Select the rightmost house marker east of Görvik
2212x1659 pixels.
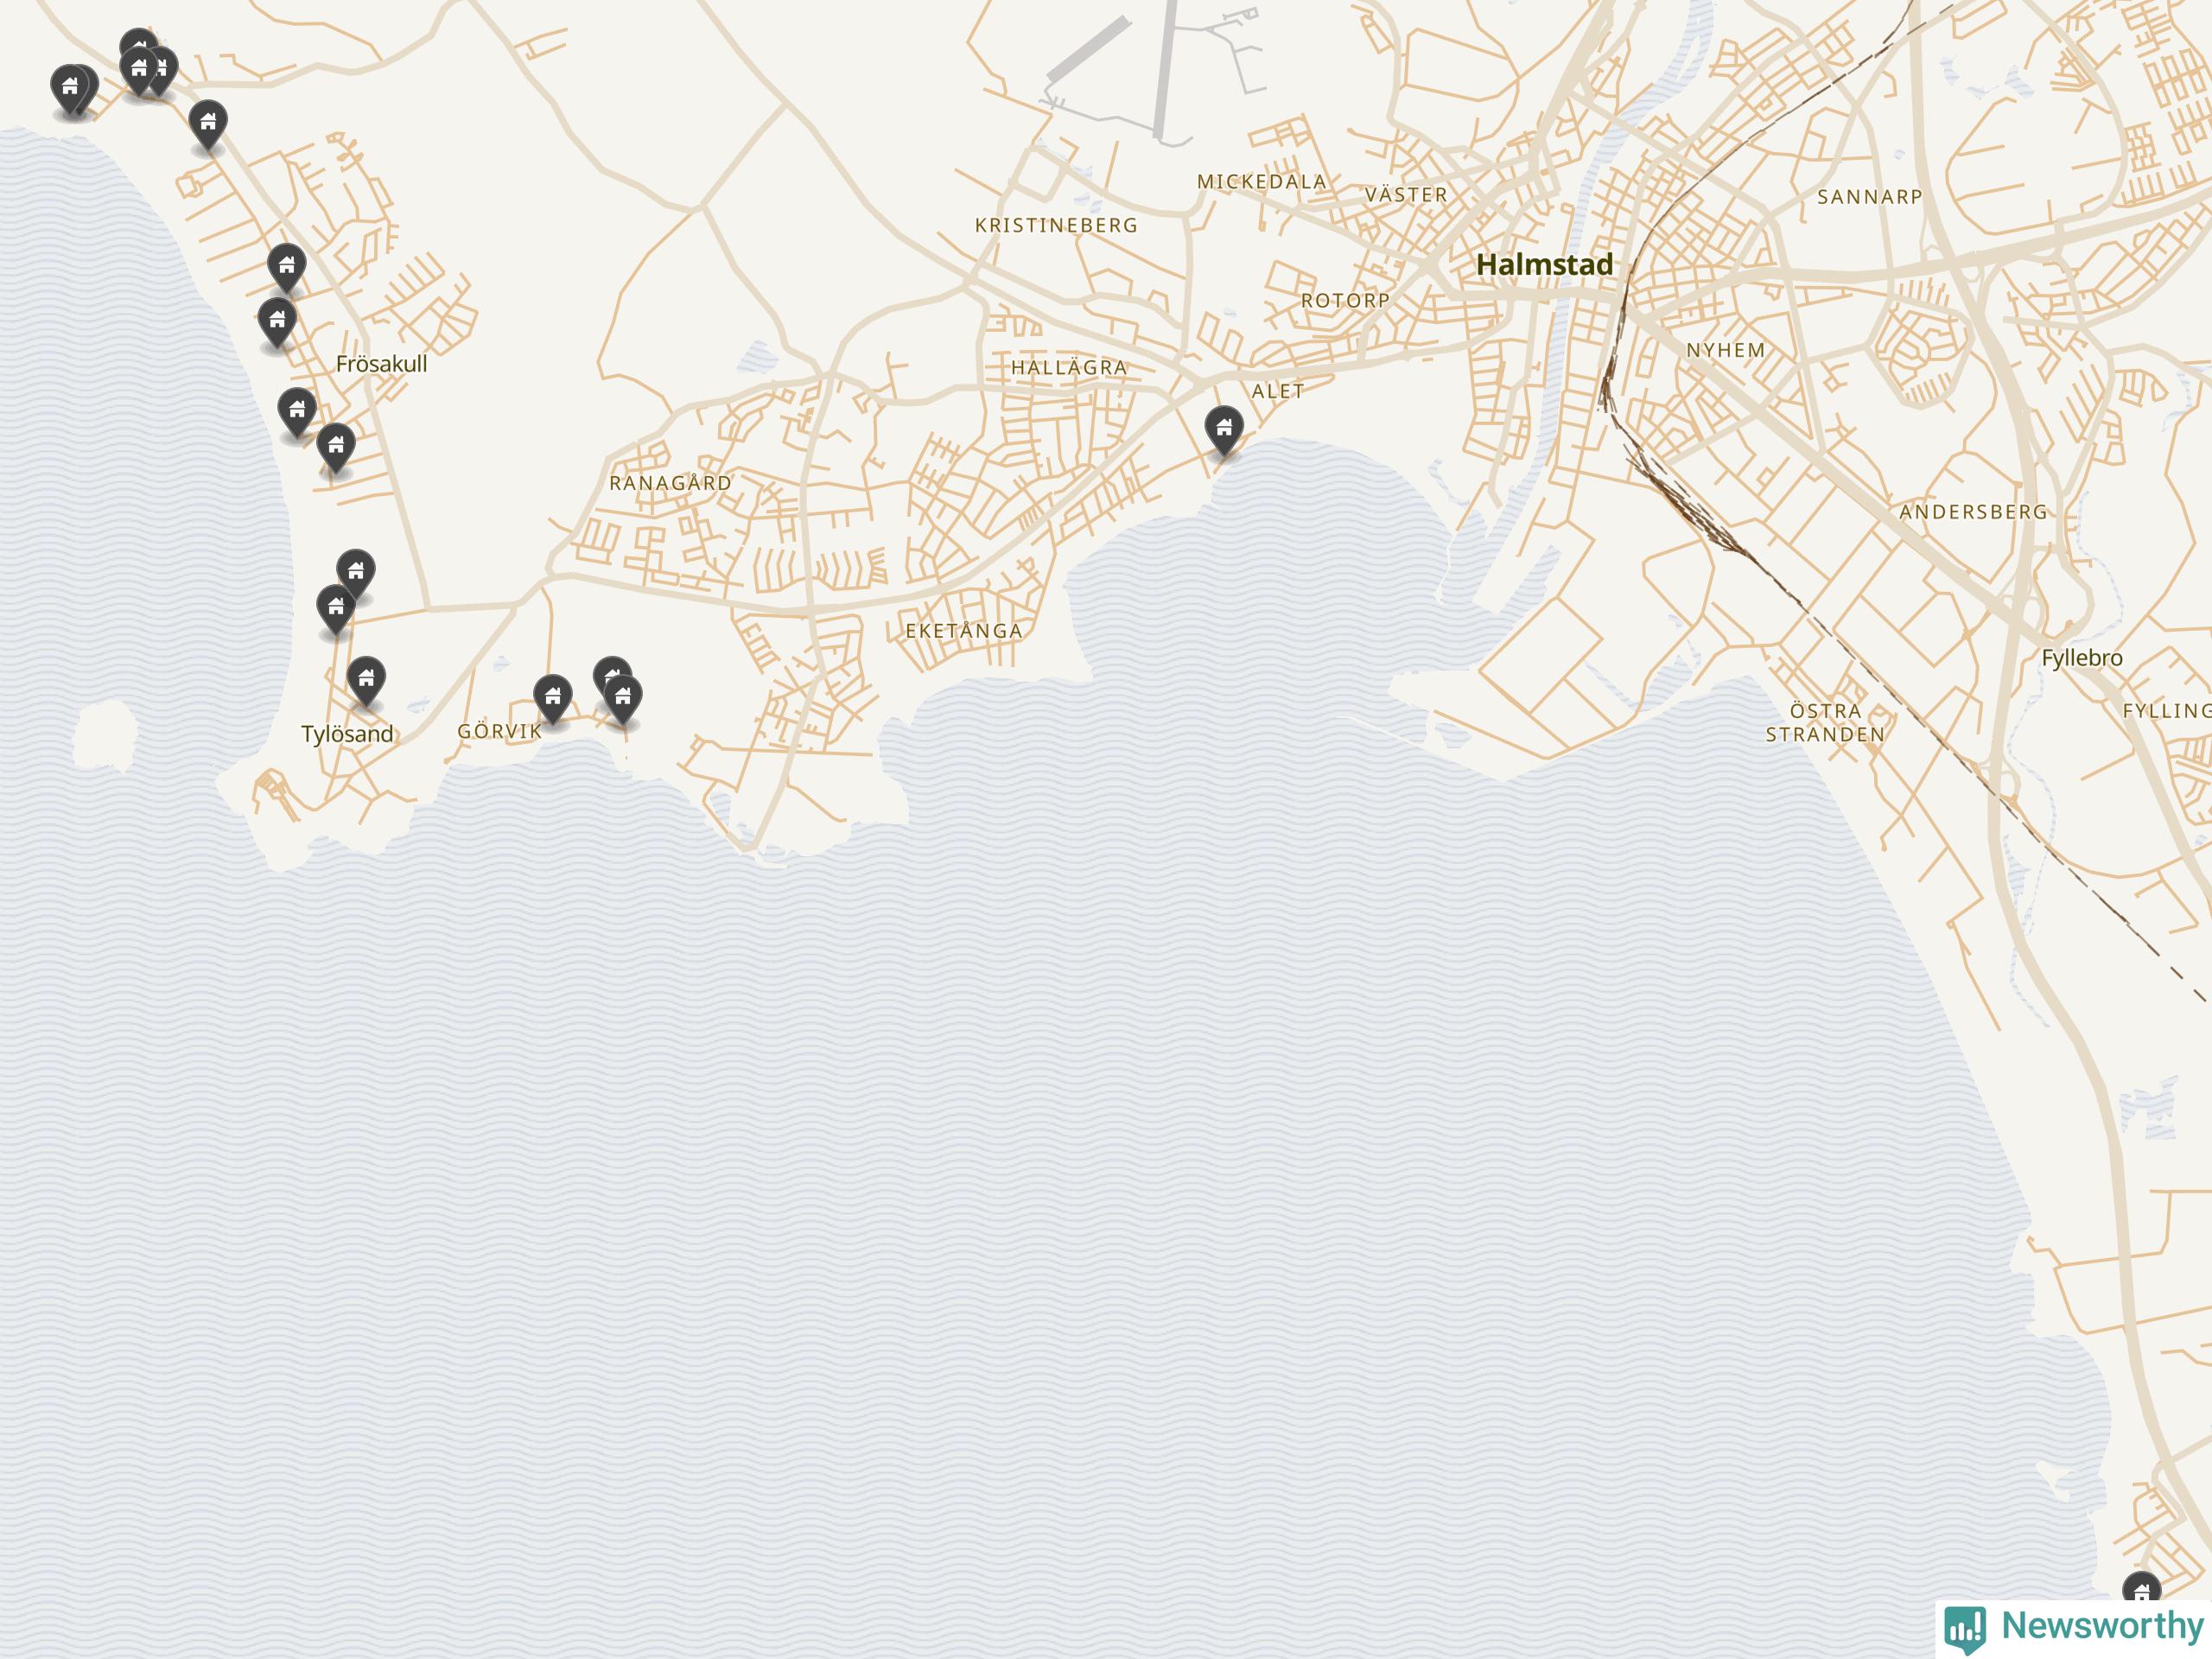coord(623,699)
